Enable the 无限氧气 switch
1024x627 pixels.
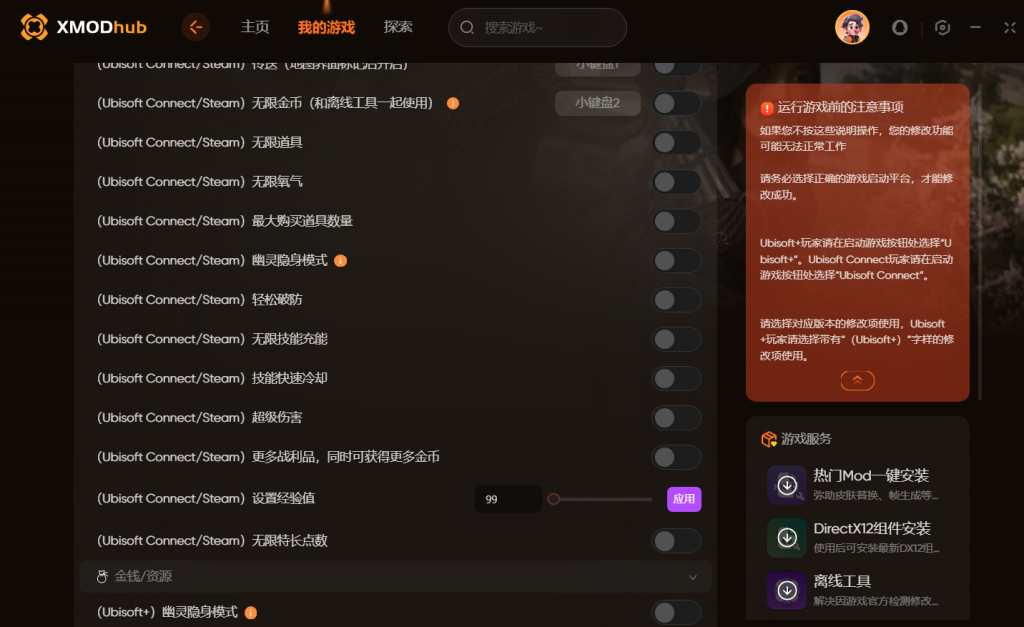coord(676,182)
